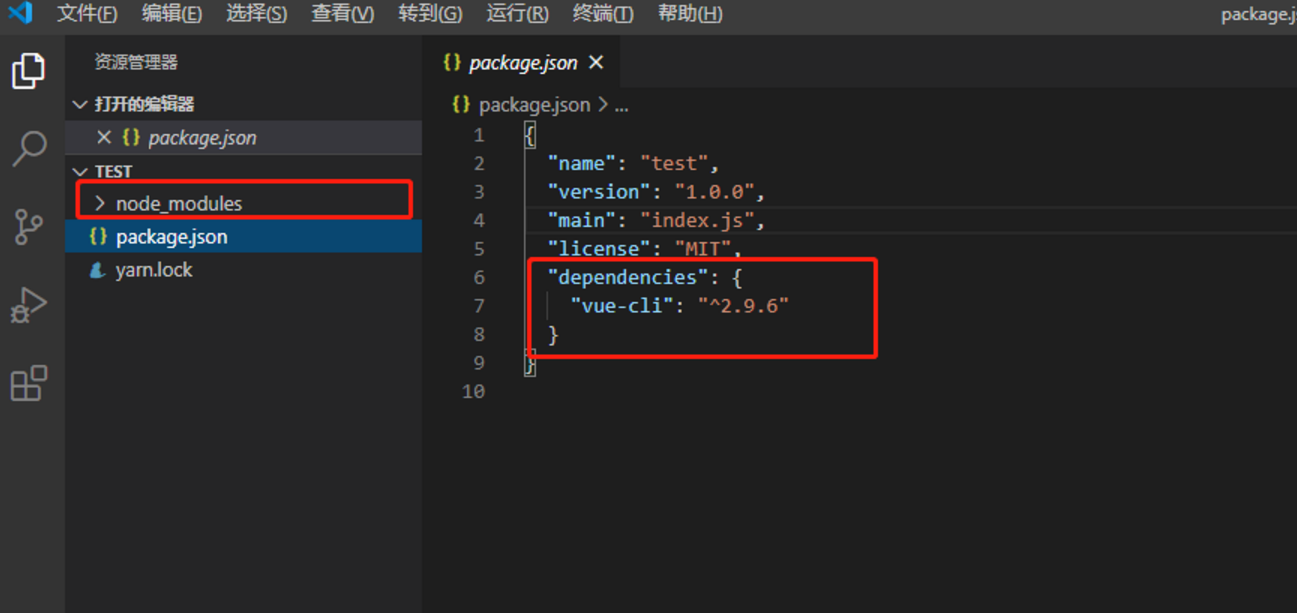Collapse the TEST folder section
This screenshot has width=1297, height=613.
click(x=81, y=171)
